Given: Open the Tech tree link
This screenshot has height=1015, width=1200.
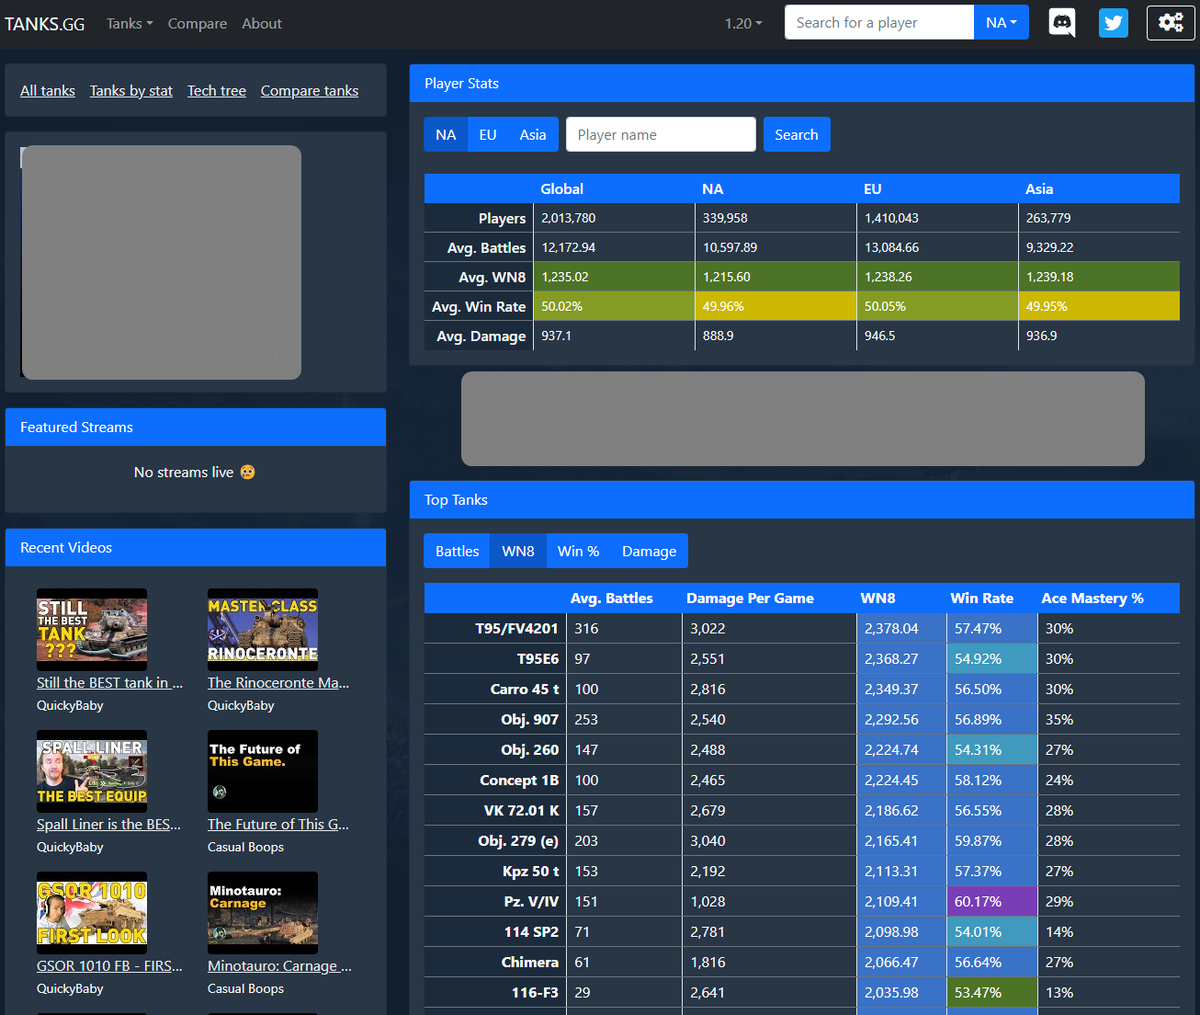Looking at the screenshot, I should tap(217, 91).
